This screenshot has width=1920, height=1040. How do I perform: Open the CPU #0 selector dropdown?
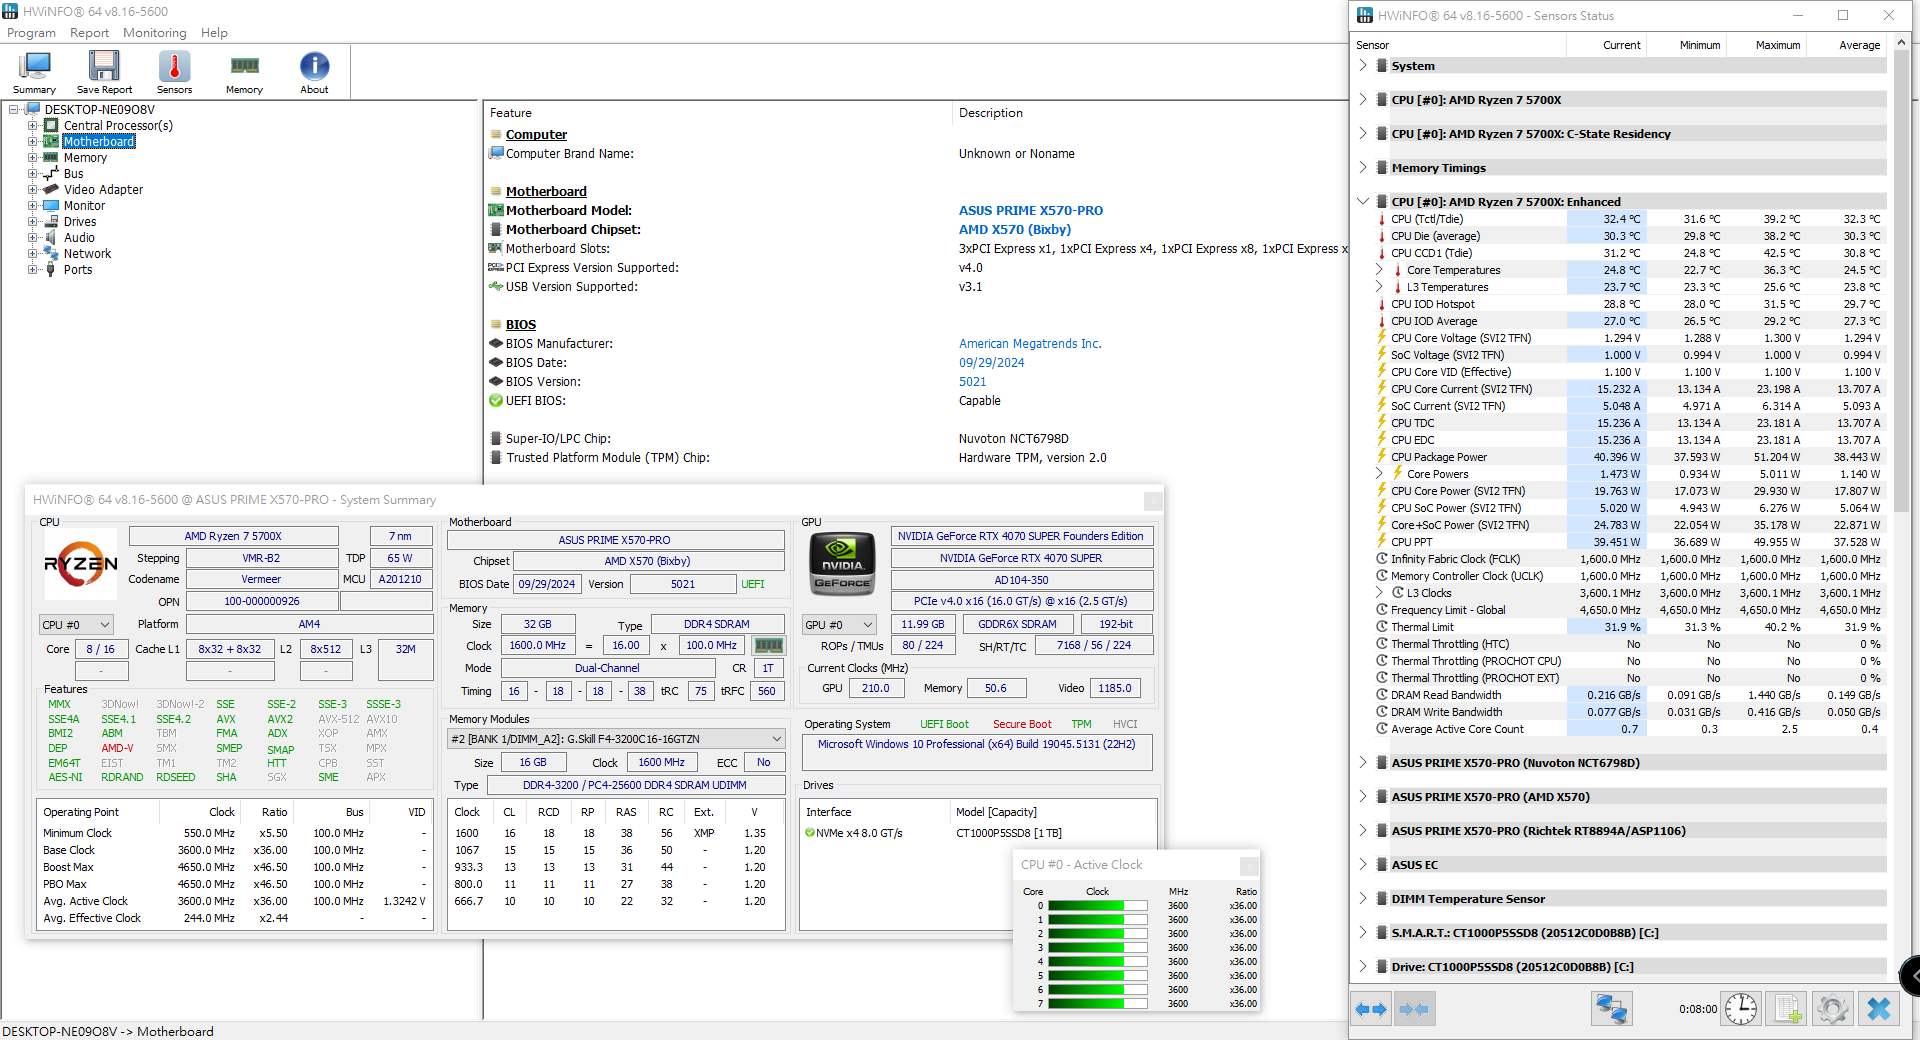pyautogui.click(x=76, y=625)
